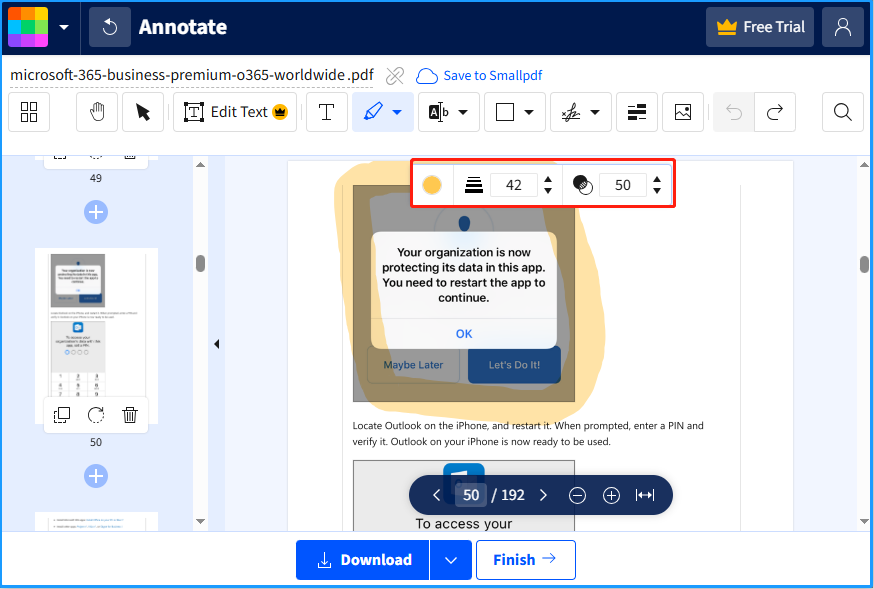The height and width of the screenshot is (589, 874).
Task: Select the arrow pointer tool
Action: pos(143,112)
